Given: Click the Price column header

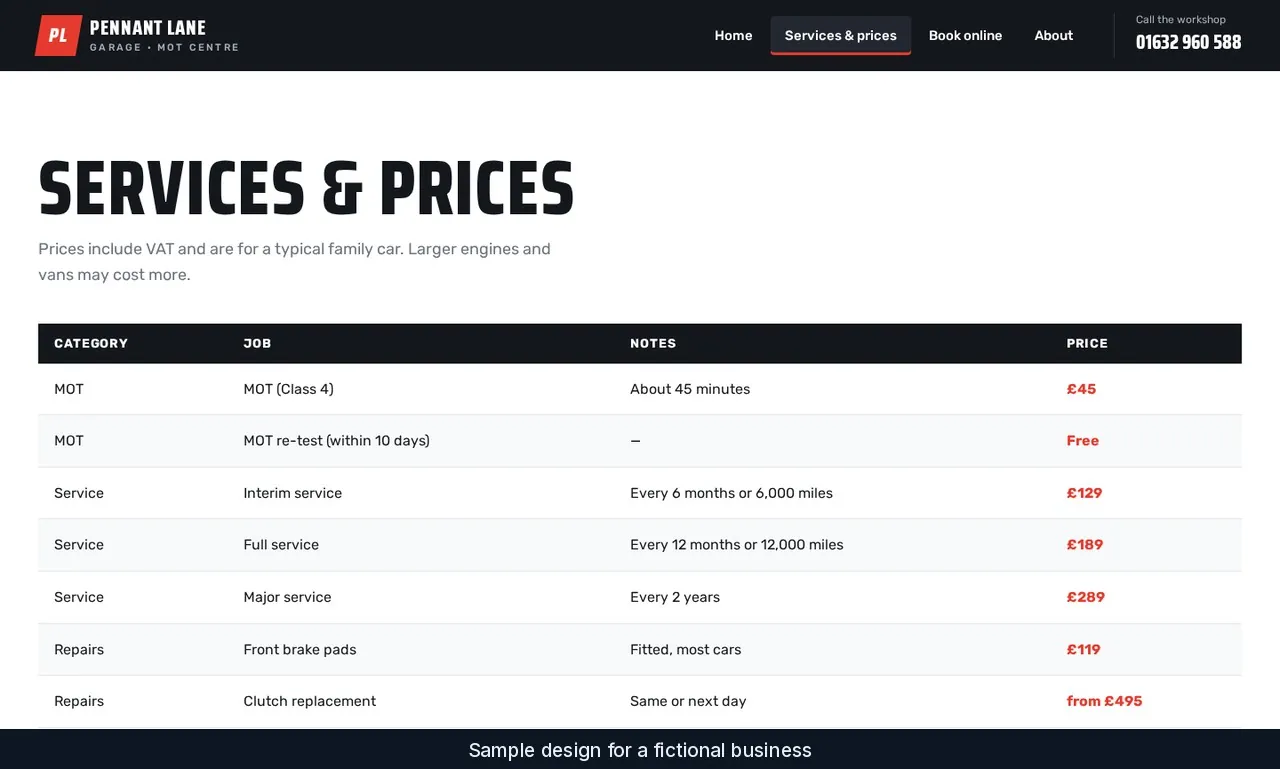Looking at the screenshot, I should point(1087,343).
